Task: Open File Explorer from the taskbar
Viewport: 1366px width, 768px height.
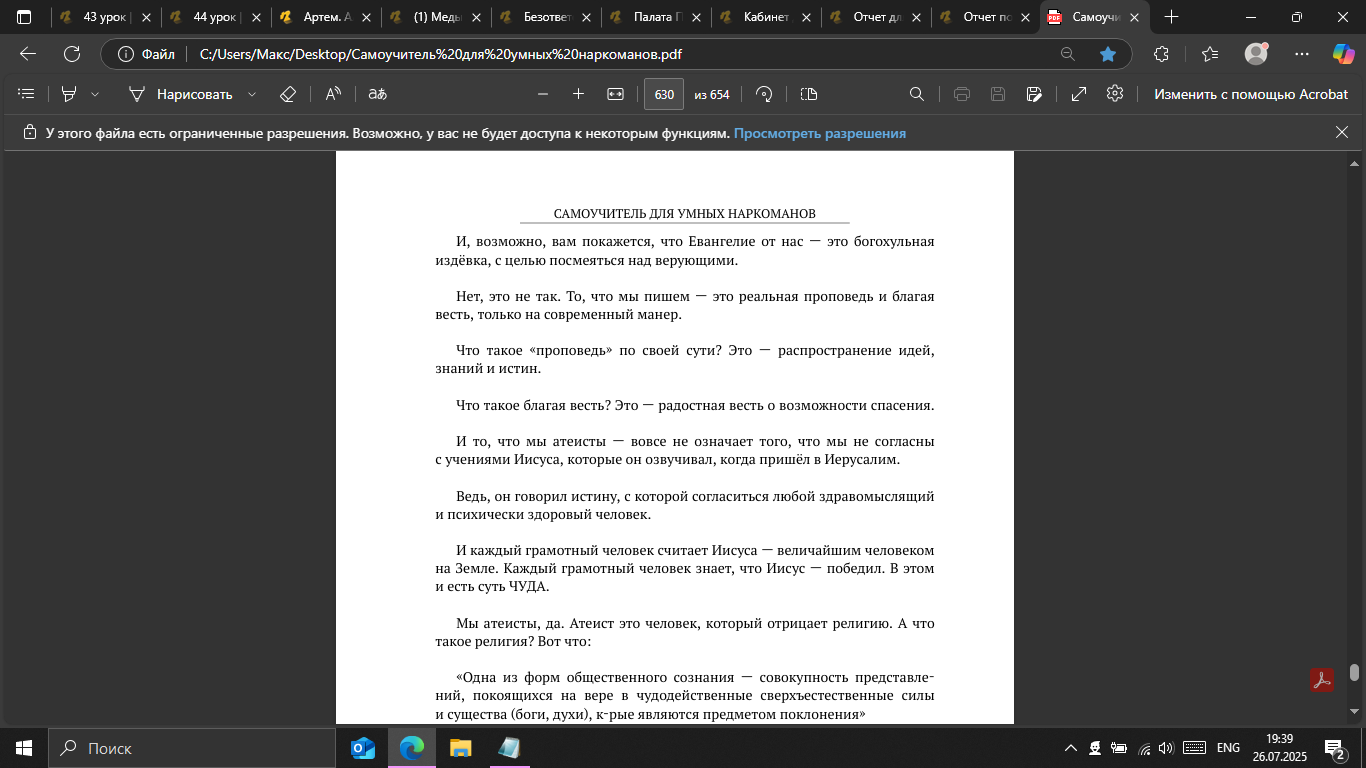Action: [460, 748]
